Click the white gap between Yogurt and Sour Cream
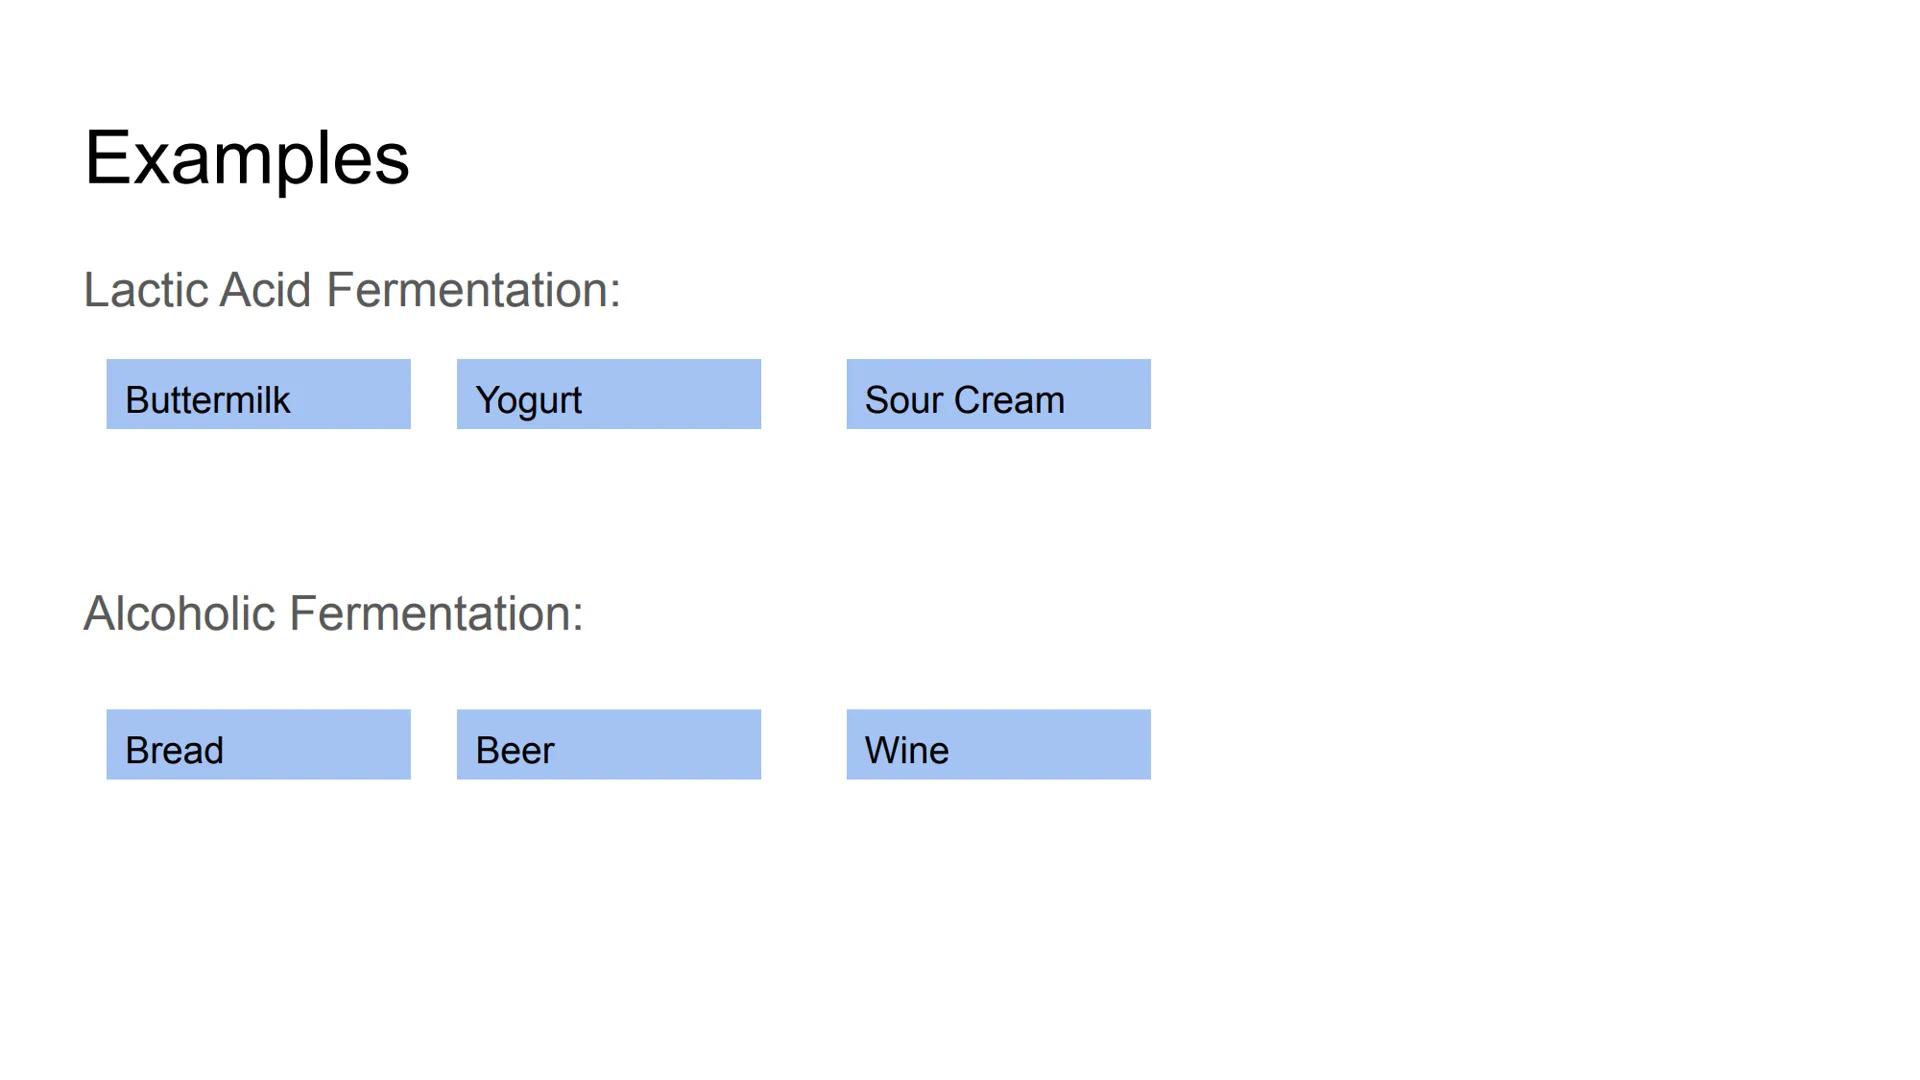1920x1080 pixels. [804, 394]
